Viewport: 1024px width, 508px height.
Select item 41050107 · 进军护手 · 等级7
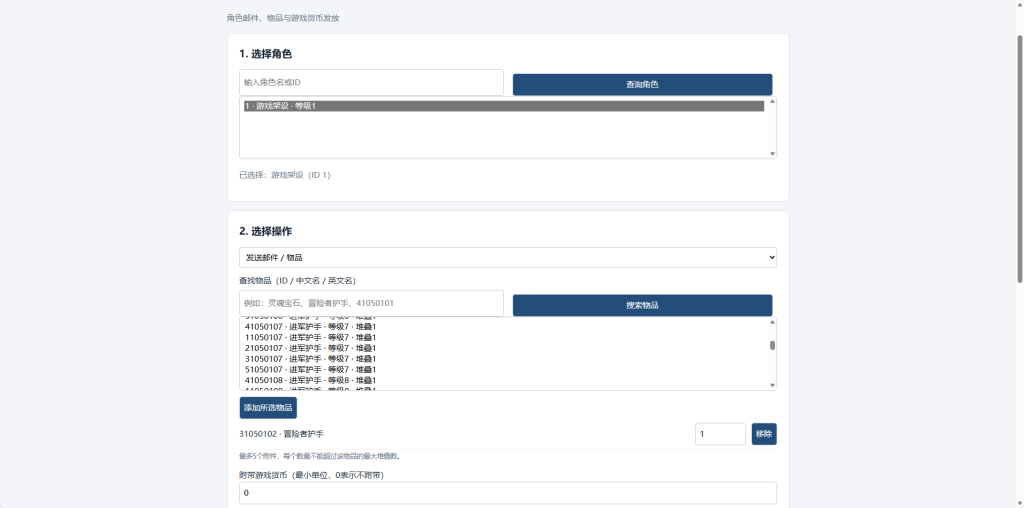click(x=504, y=326)
